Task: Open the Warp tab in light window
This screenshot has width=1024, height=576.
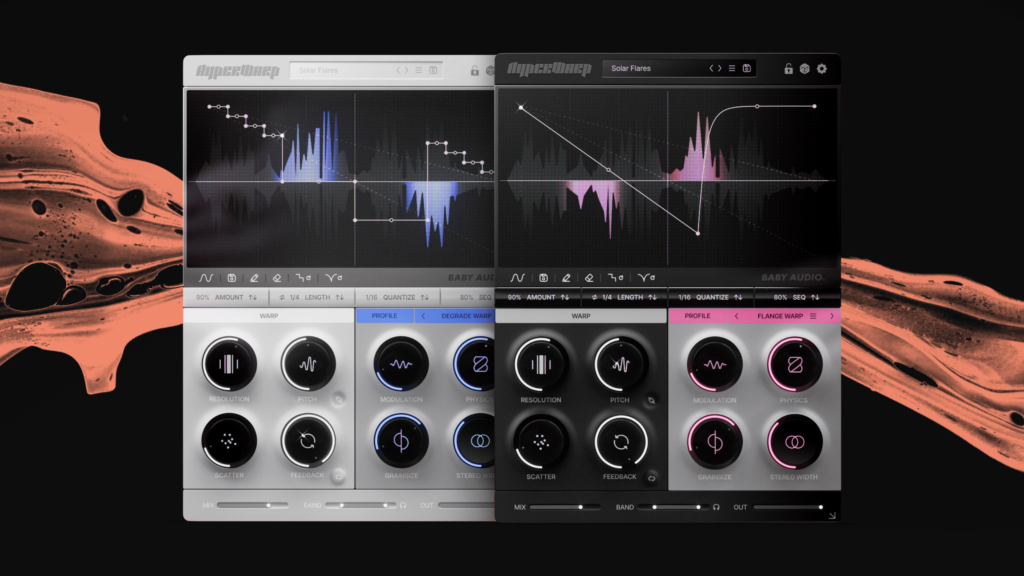Action: pos(269,315)
